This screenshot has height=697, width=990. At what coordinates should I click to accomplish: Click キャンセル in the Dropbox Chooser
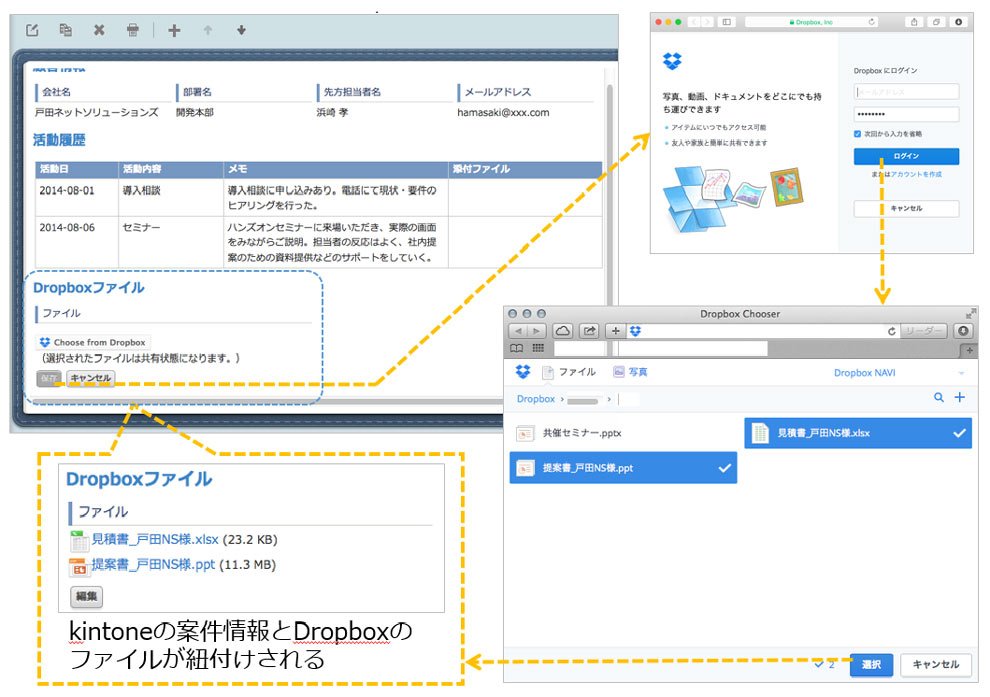[936, 664]
